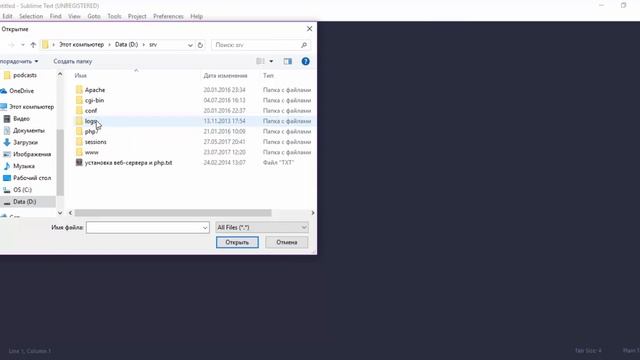
Task: Open file name combo box dropdown
Action: 205,228
